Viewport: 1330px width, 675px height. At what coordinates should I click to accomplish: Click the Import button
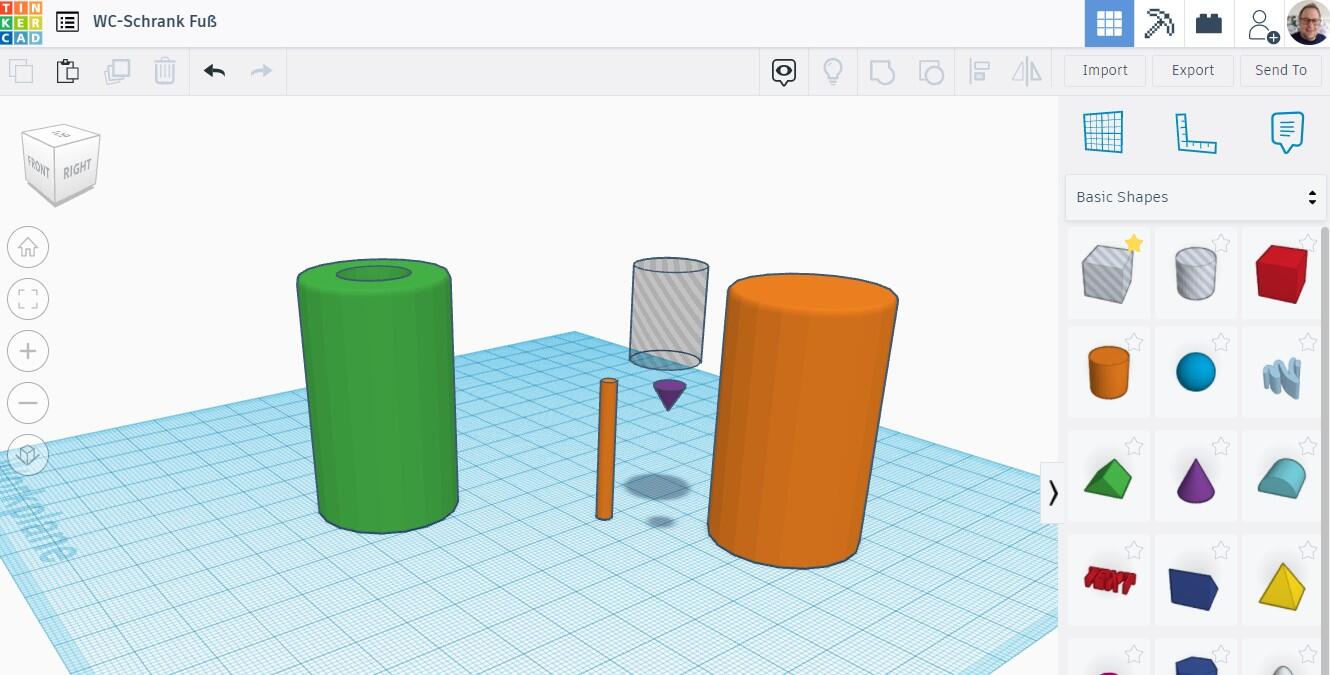1104,70
